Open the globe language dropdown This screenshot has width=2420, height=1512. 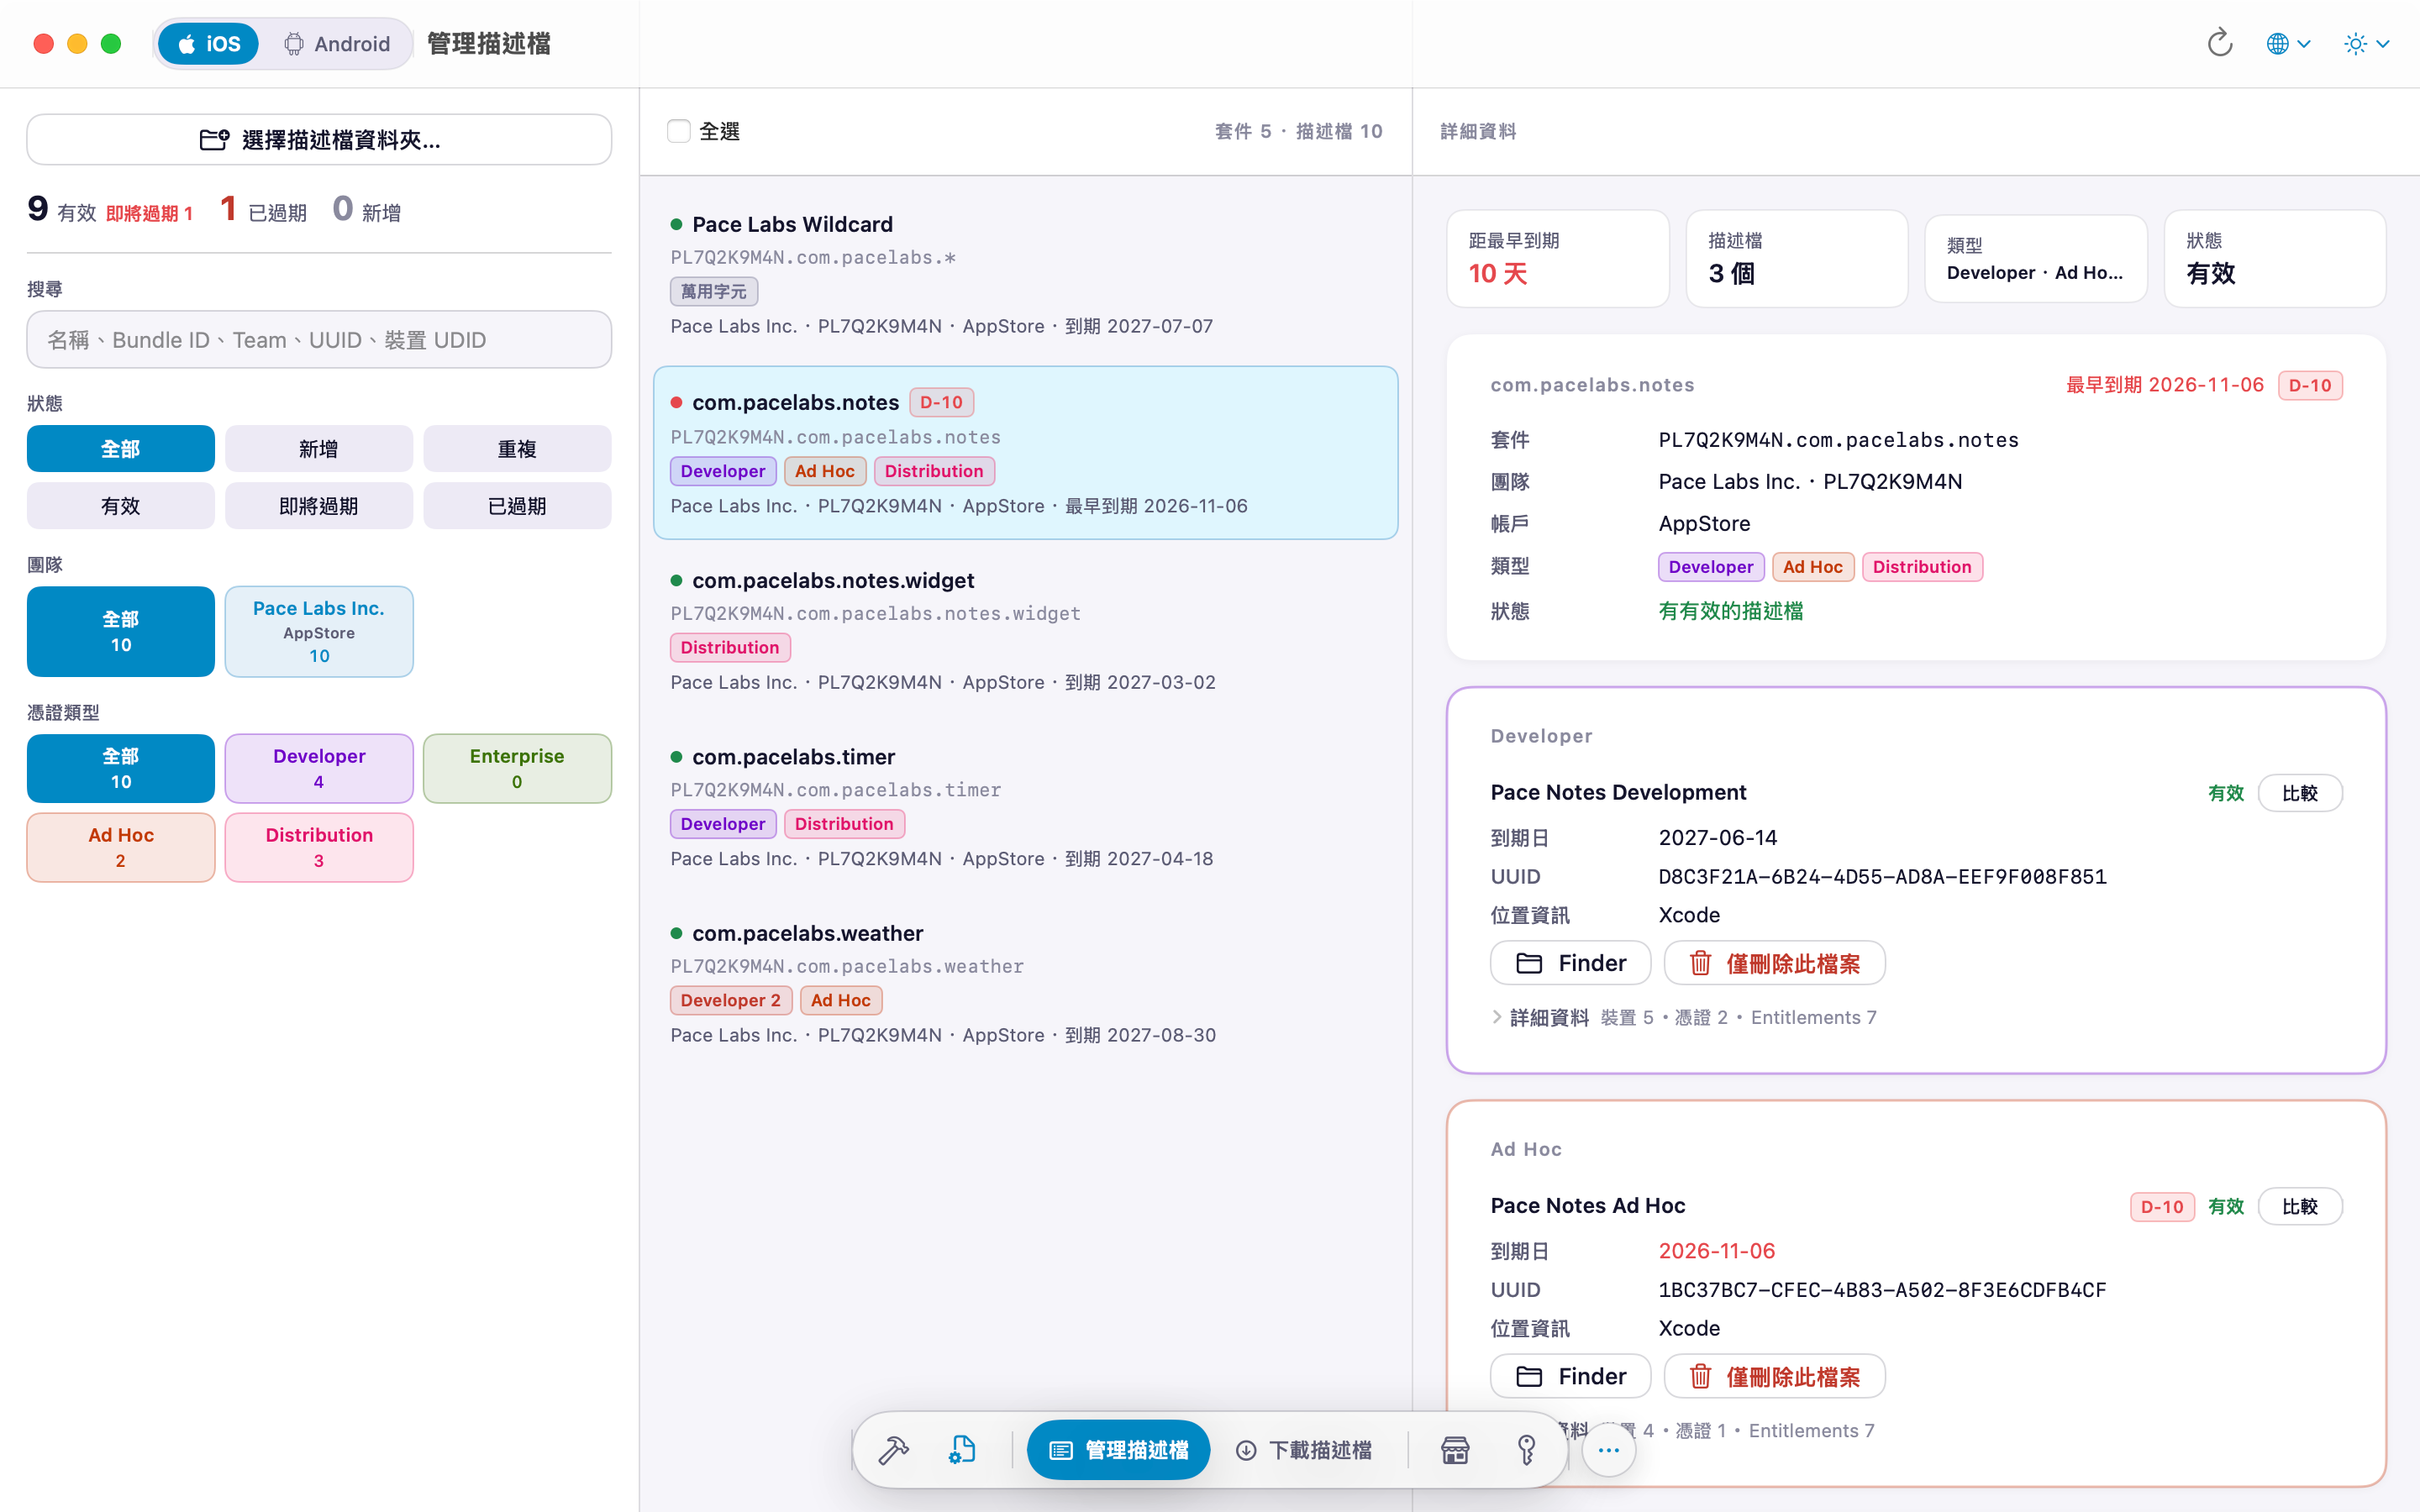(x=2288, y=44)
